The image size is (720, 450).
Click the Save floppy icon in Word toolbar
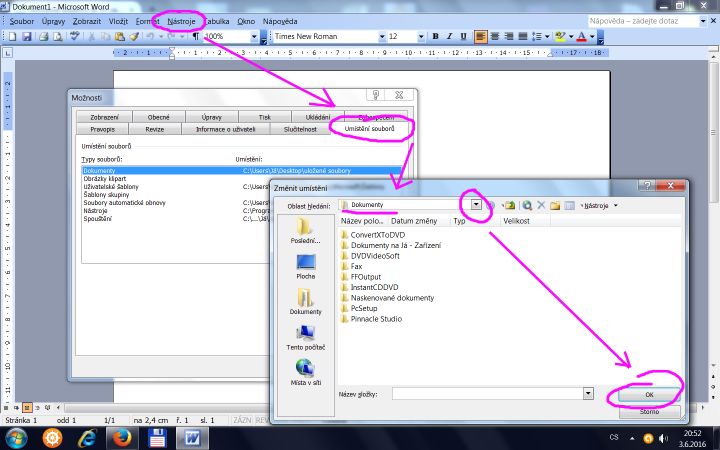(27, 36)
